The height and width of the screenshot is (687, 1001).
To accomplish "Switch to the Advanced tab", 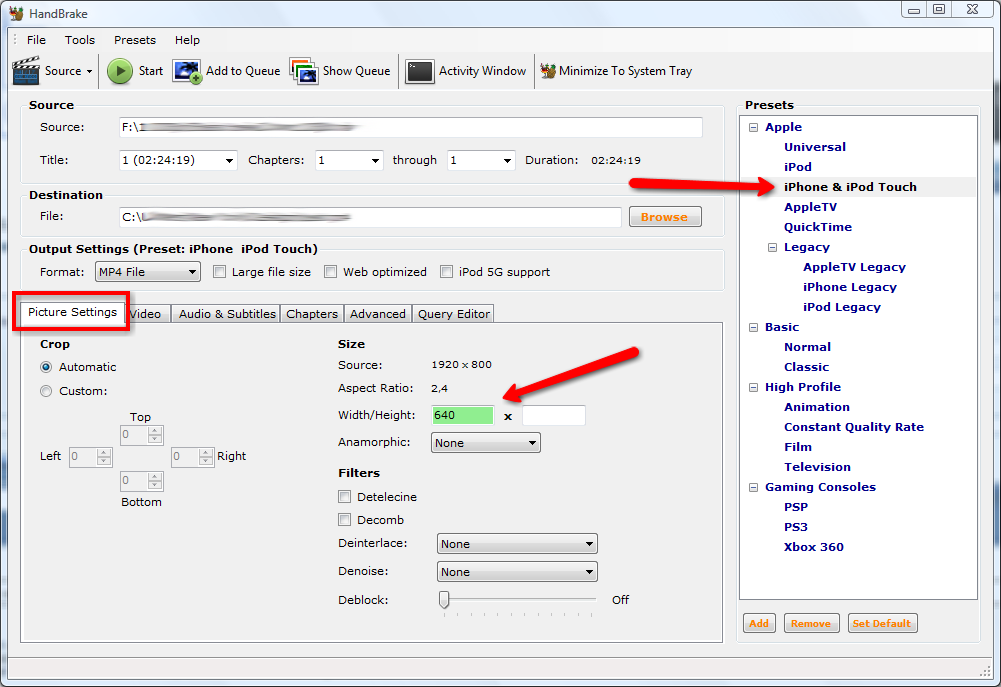I will (378, 313).
